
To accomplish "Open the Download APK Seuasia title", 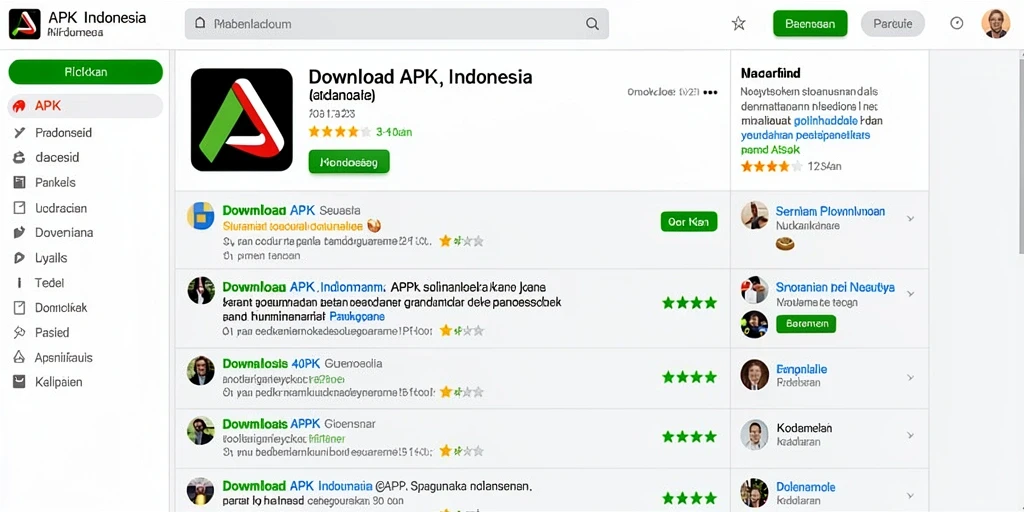I will click(x=291, y=210).
